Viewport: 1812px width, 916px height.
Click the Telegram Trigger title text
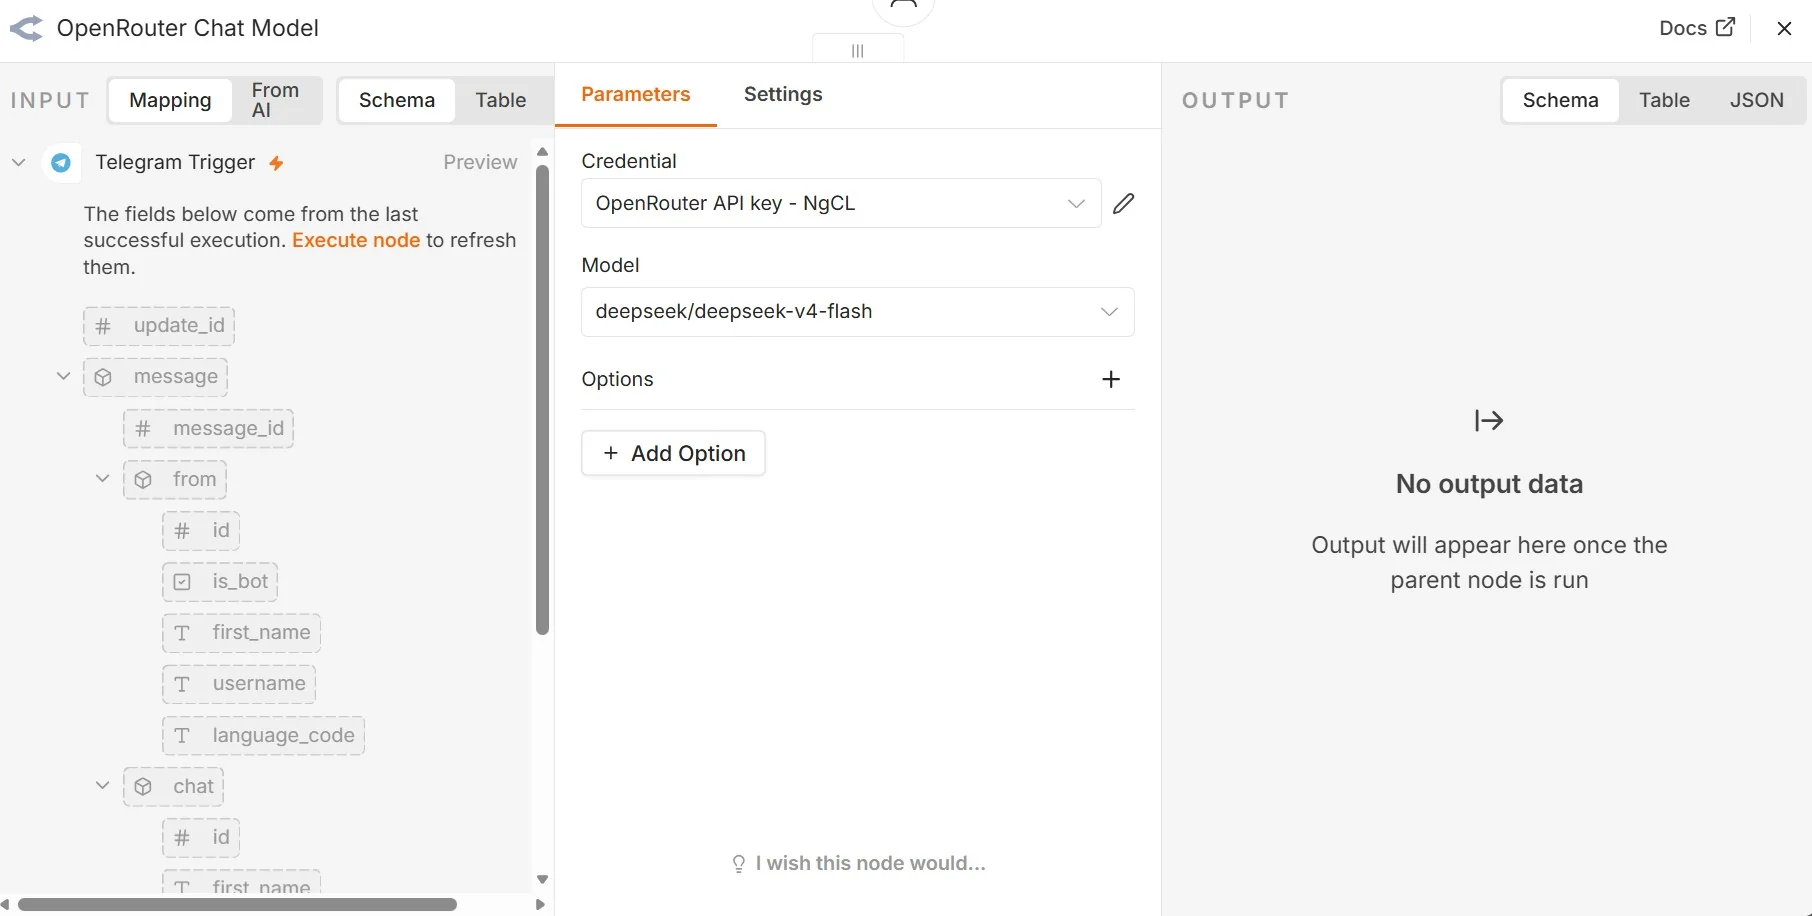[x=175, y=163]
